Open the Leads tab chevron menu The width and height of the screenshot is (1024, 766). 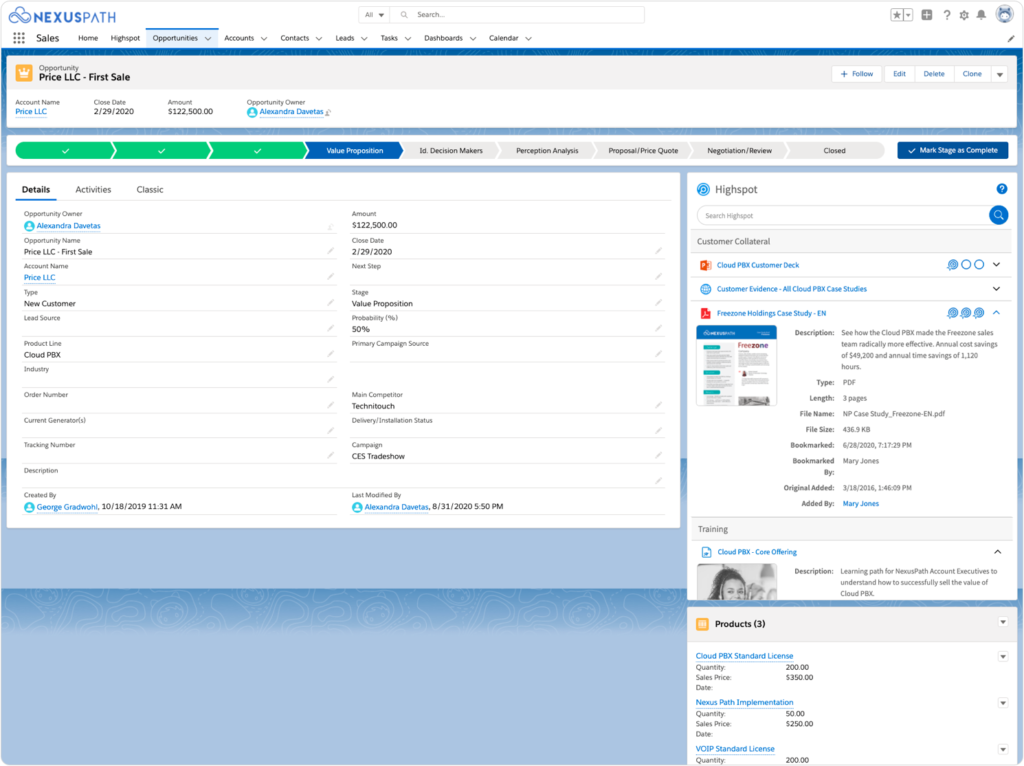click(364, 39)
